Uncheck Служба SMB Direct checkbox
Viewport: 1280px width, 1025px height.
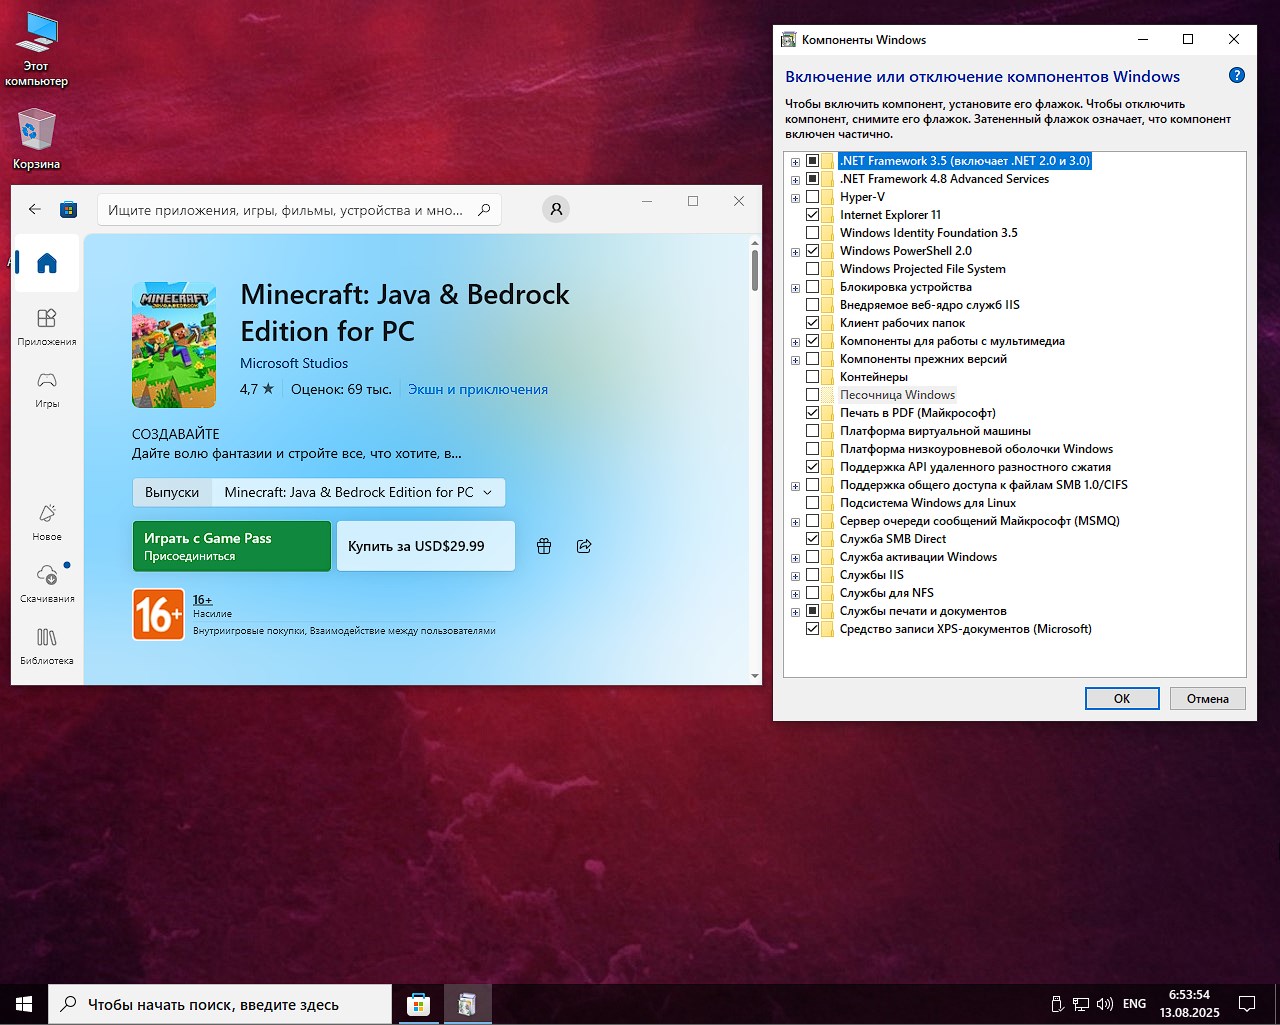click(813, 539)
